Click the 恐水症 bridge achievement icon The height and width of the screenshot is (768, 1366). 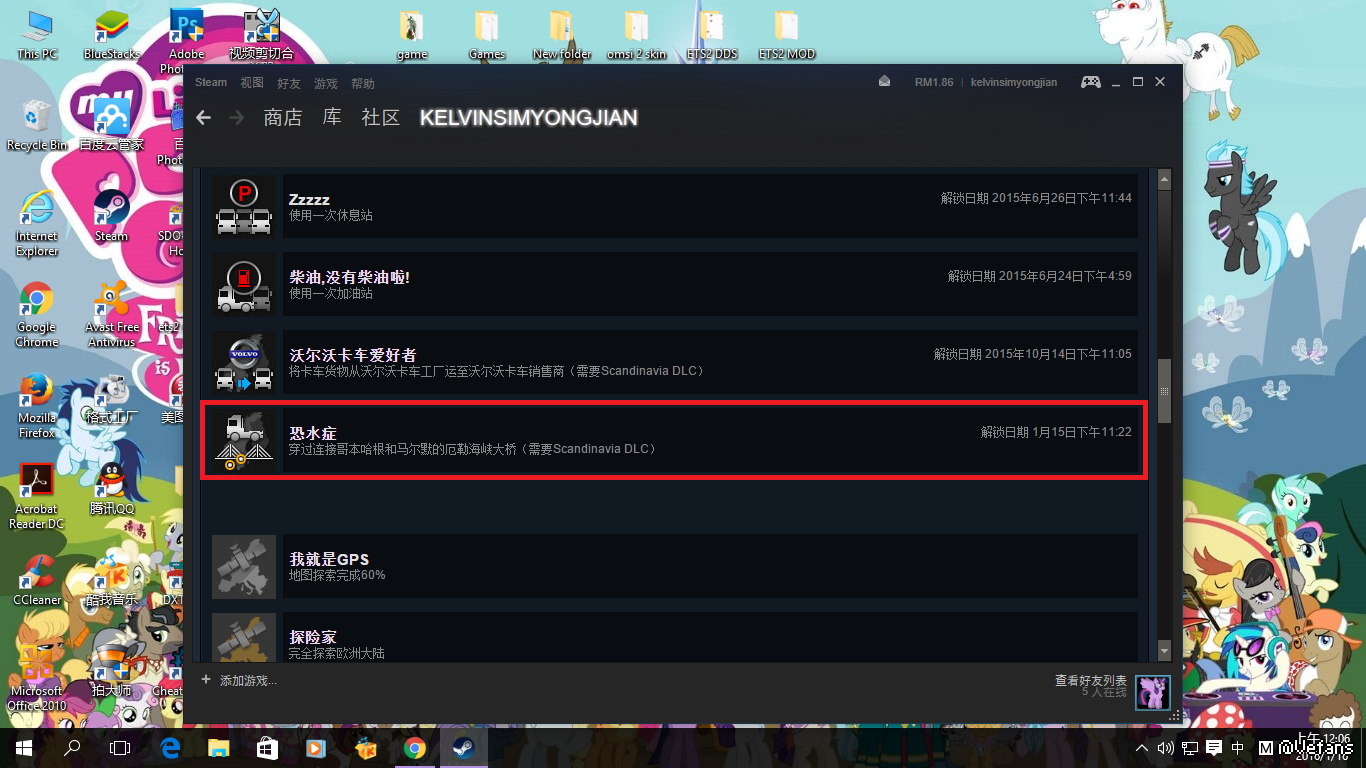pyautogui.click(x=244, y=441)
